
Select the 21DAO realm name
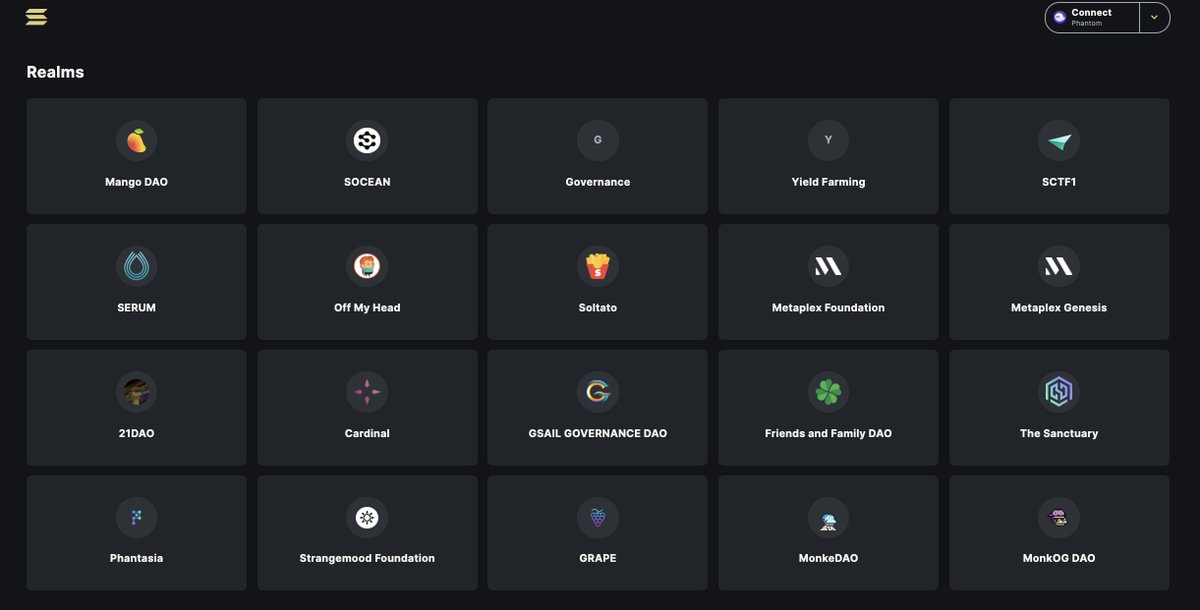click(137, 434)
